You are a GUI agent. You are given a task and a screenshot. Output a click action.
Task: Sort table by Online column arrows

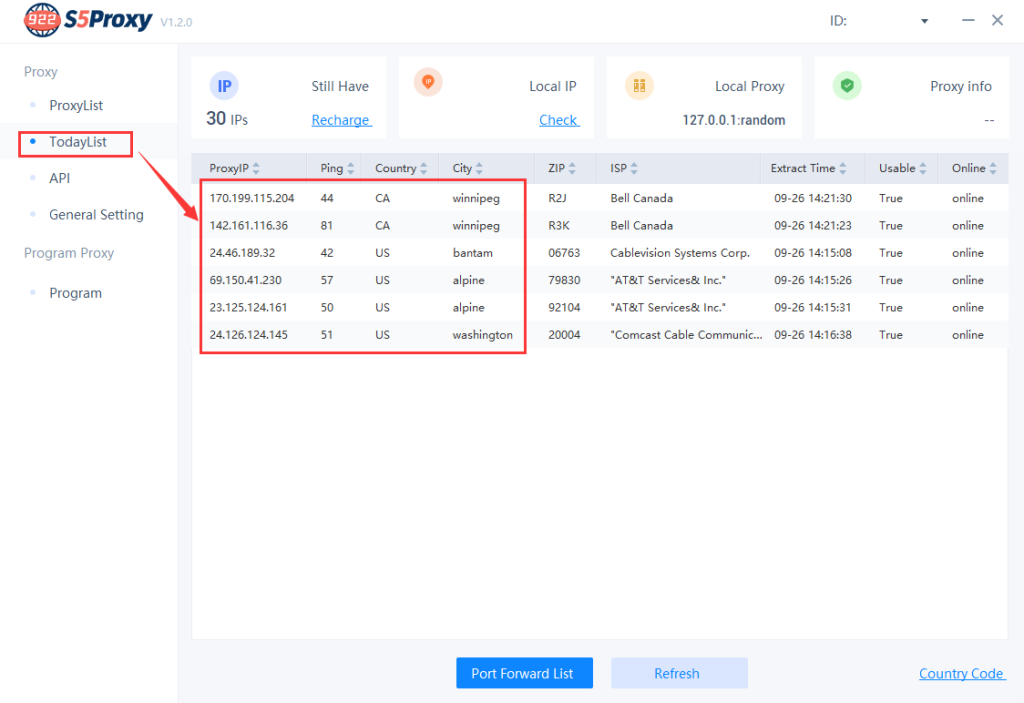(993, 168)
